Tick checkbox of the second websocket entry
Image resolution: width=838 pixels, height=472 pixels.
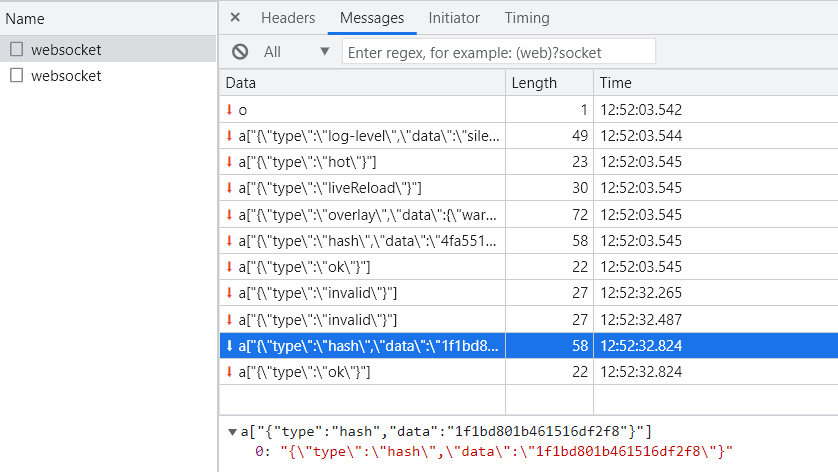(x=17, y=75)
